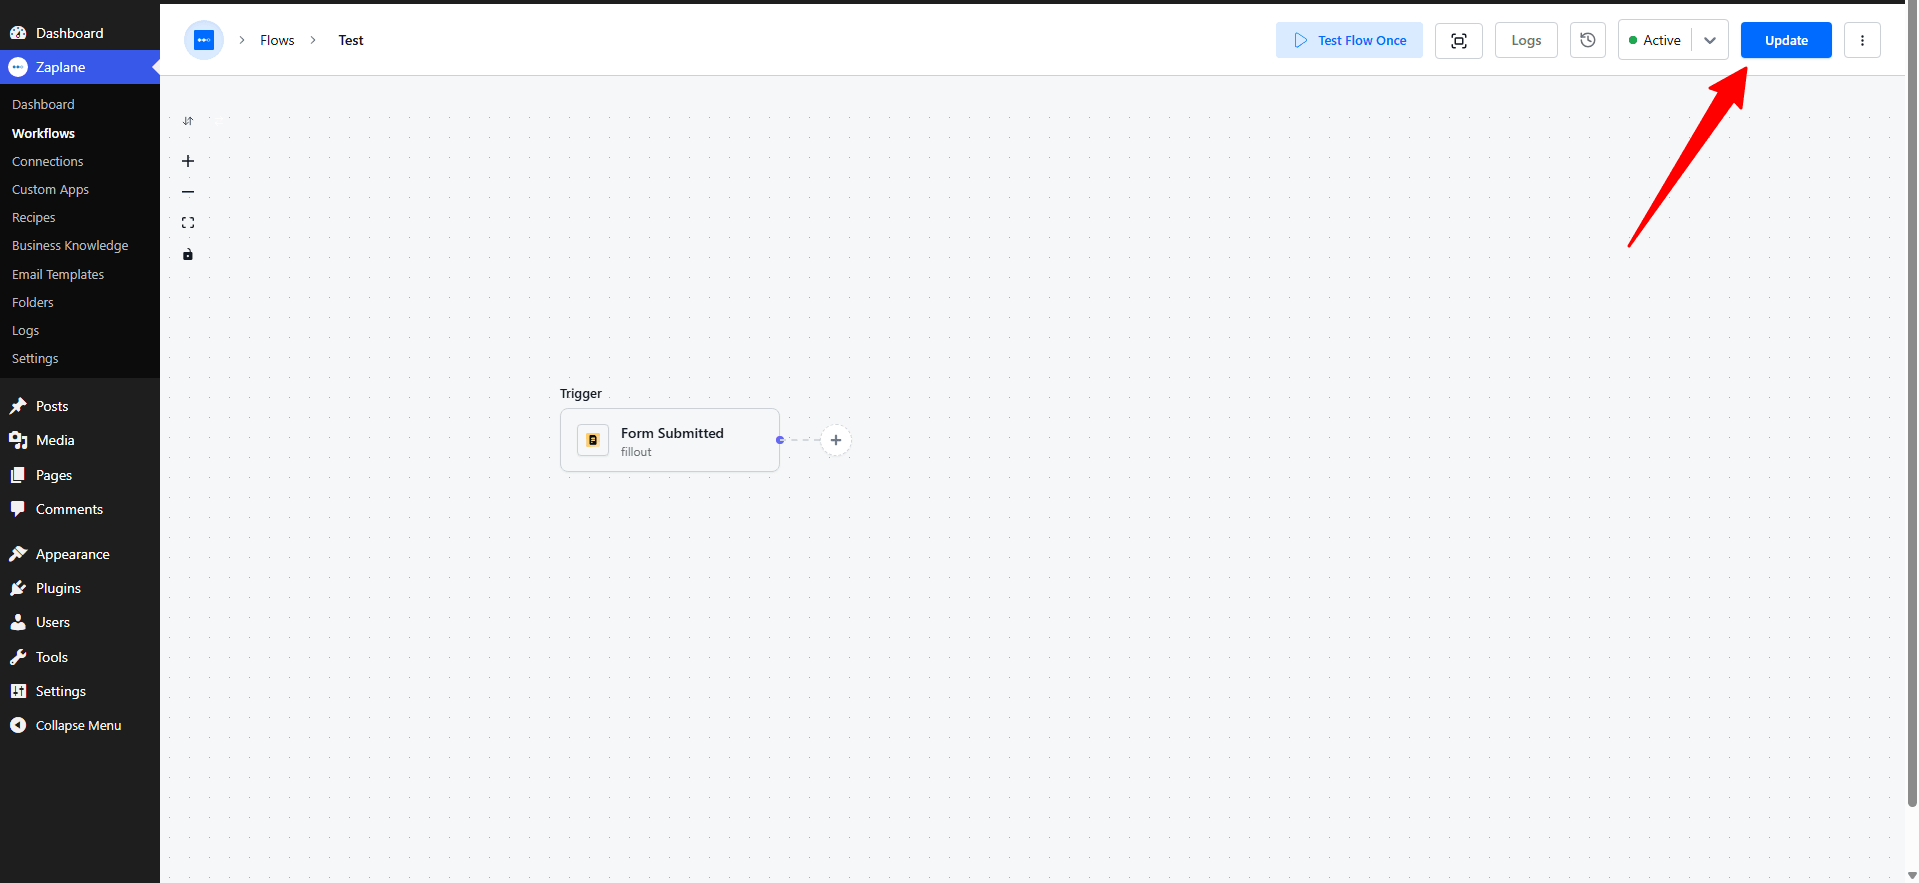
Task: Click the scrollbar down arrow
Action: point(1912,875)
